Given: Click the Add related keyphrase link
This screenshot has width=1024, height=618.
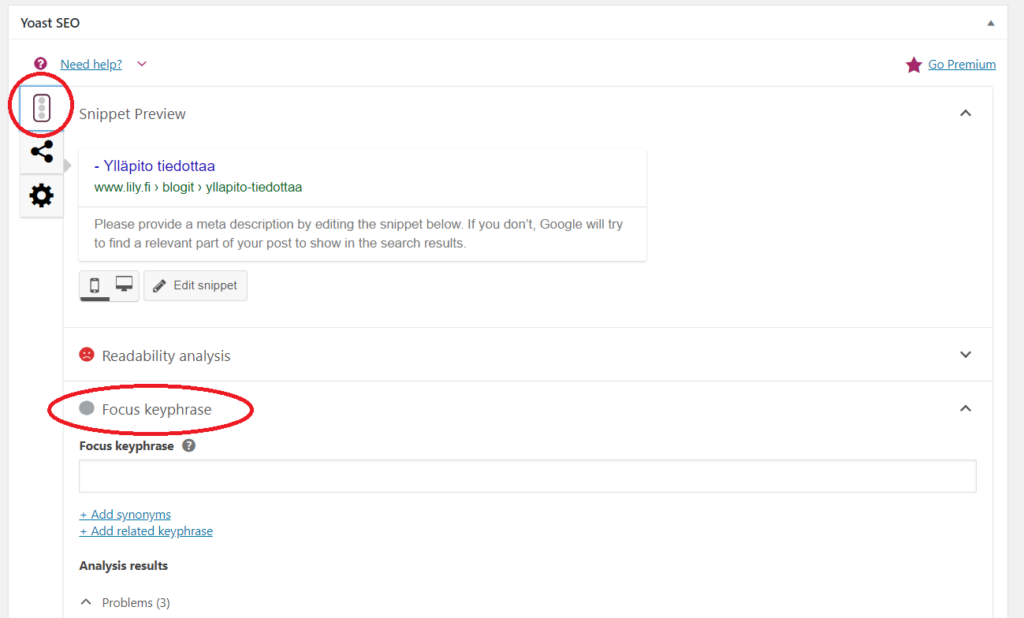Looking at the screenshot, I should pyautogui.click(x=146, y=531).
